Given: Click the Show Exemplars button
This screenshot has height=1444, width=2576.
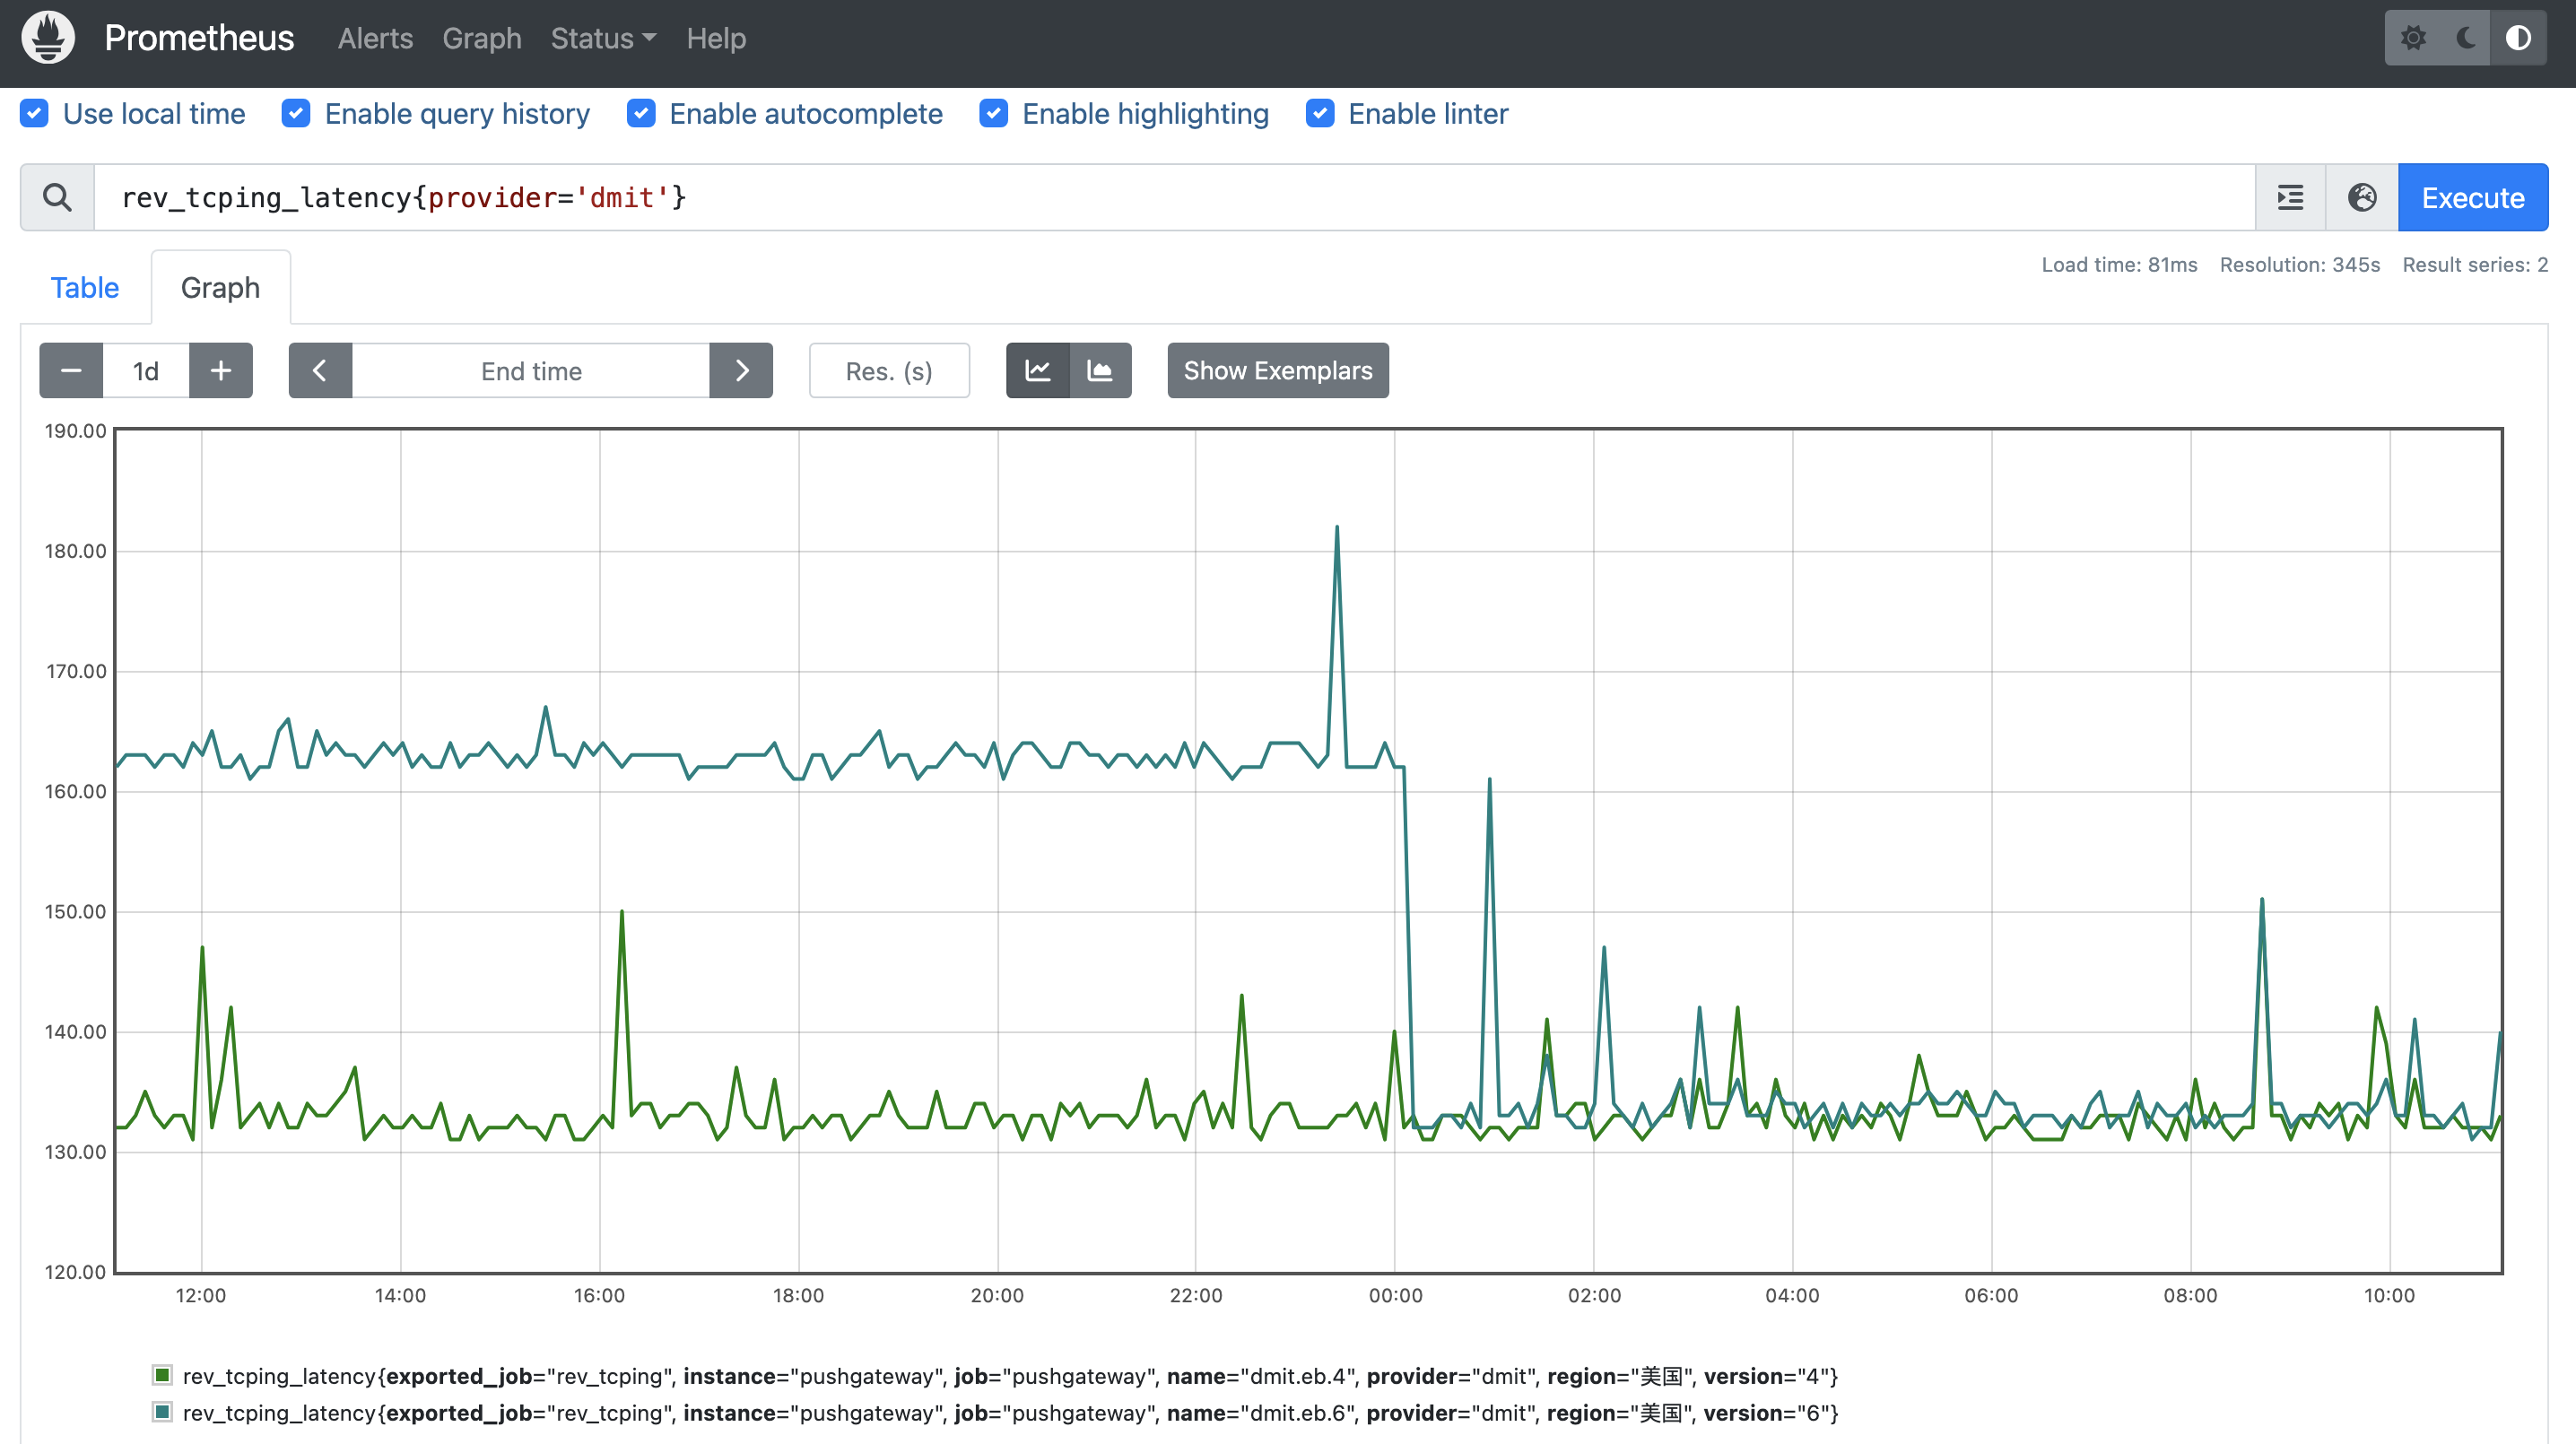Looking at the screenshot, I should [x=1277, y=371].
